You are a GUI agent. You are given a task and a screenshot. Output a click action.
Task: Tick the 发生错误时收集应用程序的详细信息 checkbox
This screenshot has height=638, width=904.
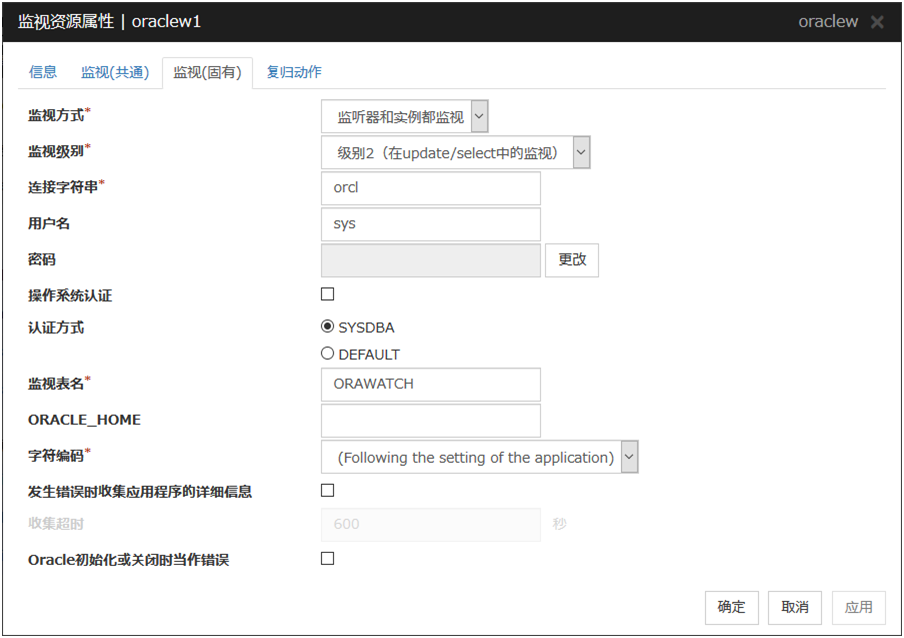click(327, 491)
